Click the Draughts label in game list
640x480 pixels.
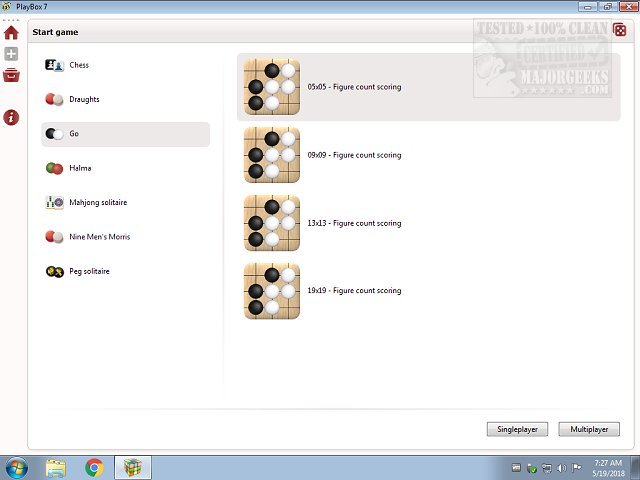(x=84, y=99)
